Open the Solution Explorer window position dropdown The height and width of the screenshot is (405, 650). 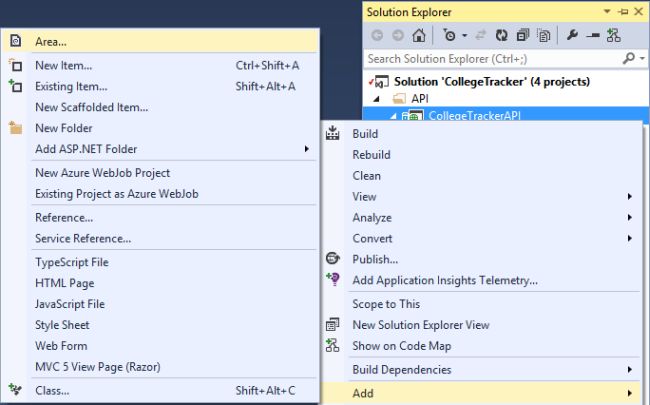click(608, 12)
